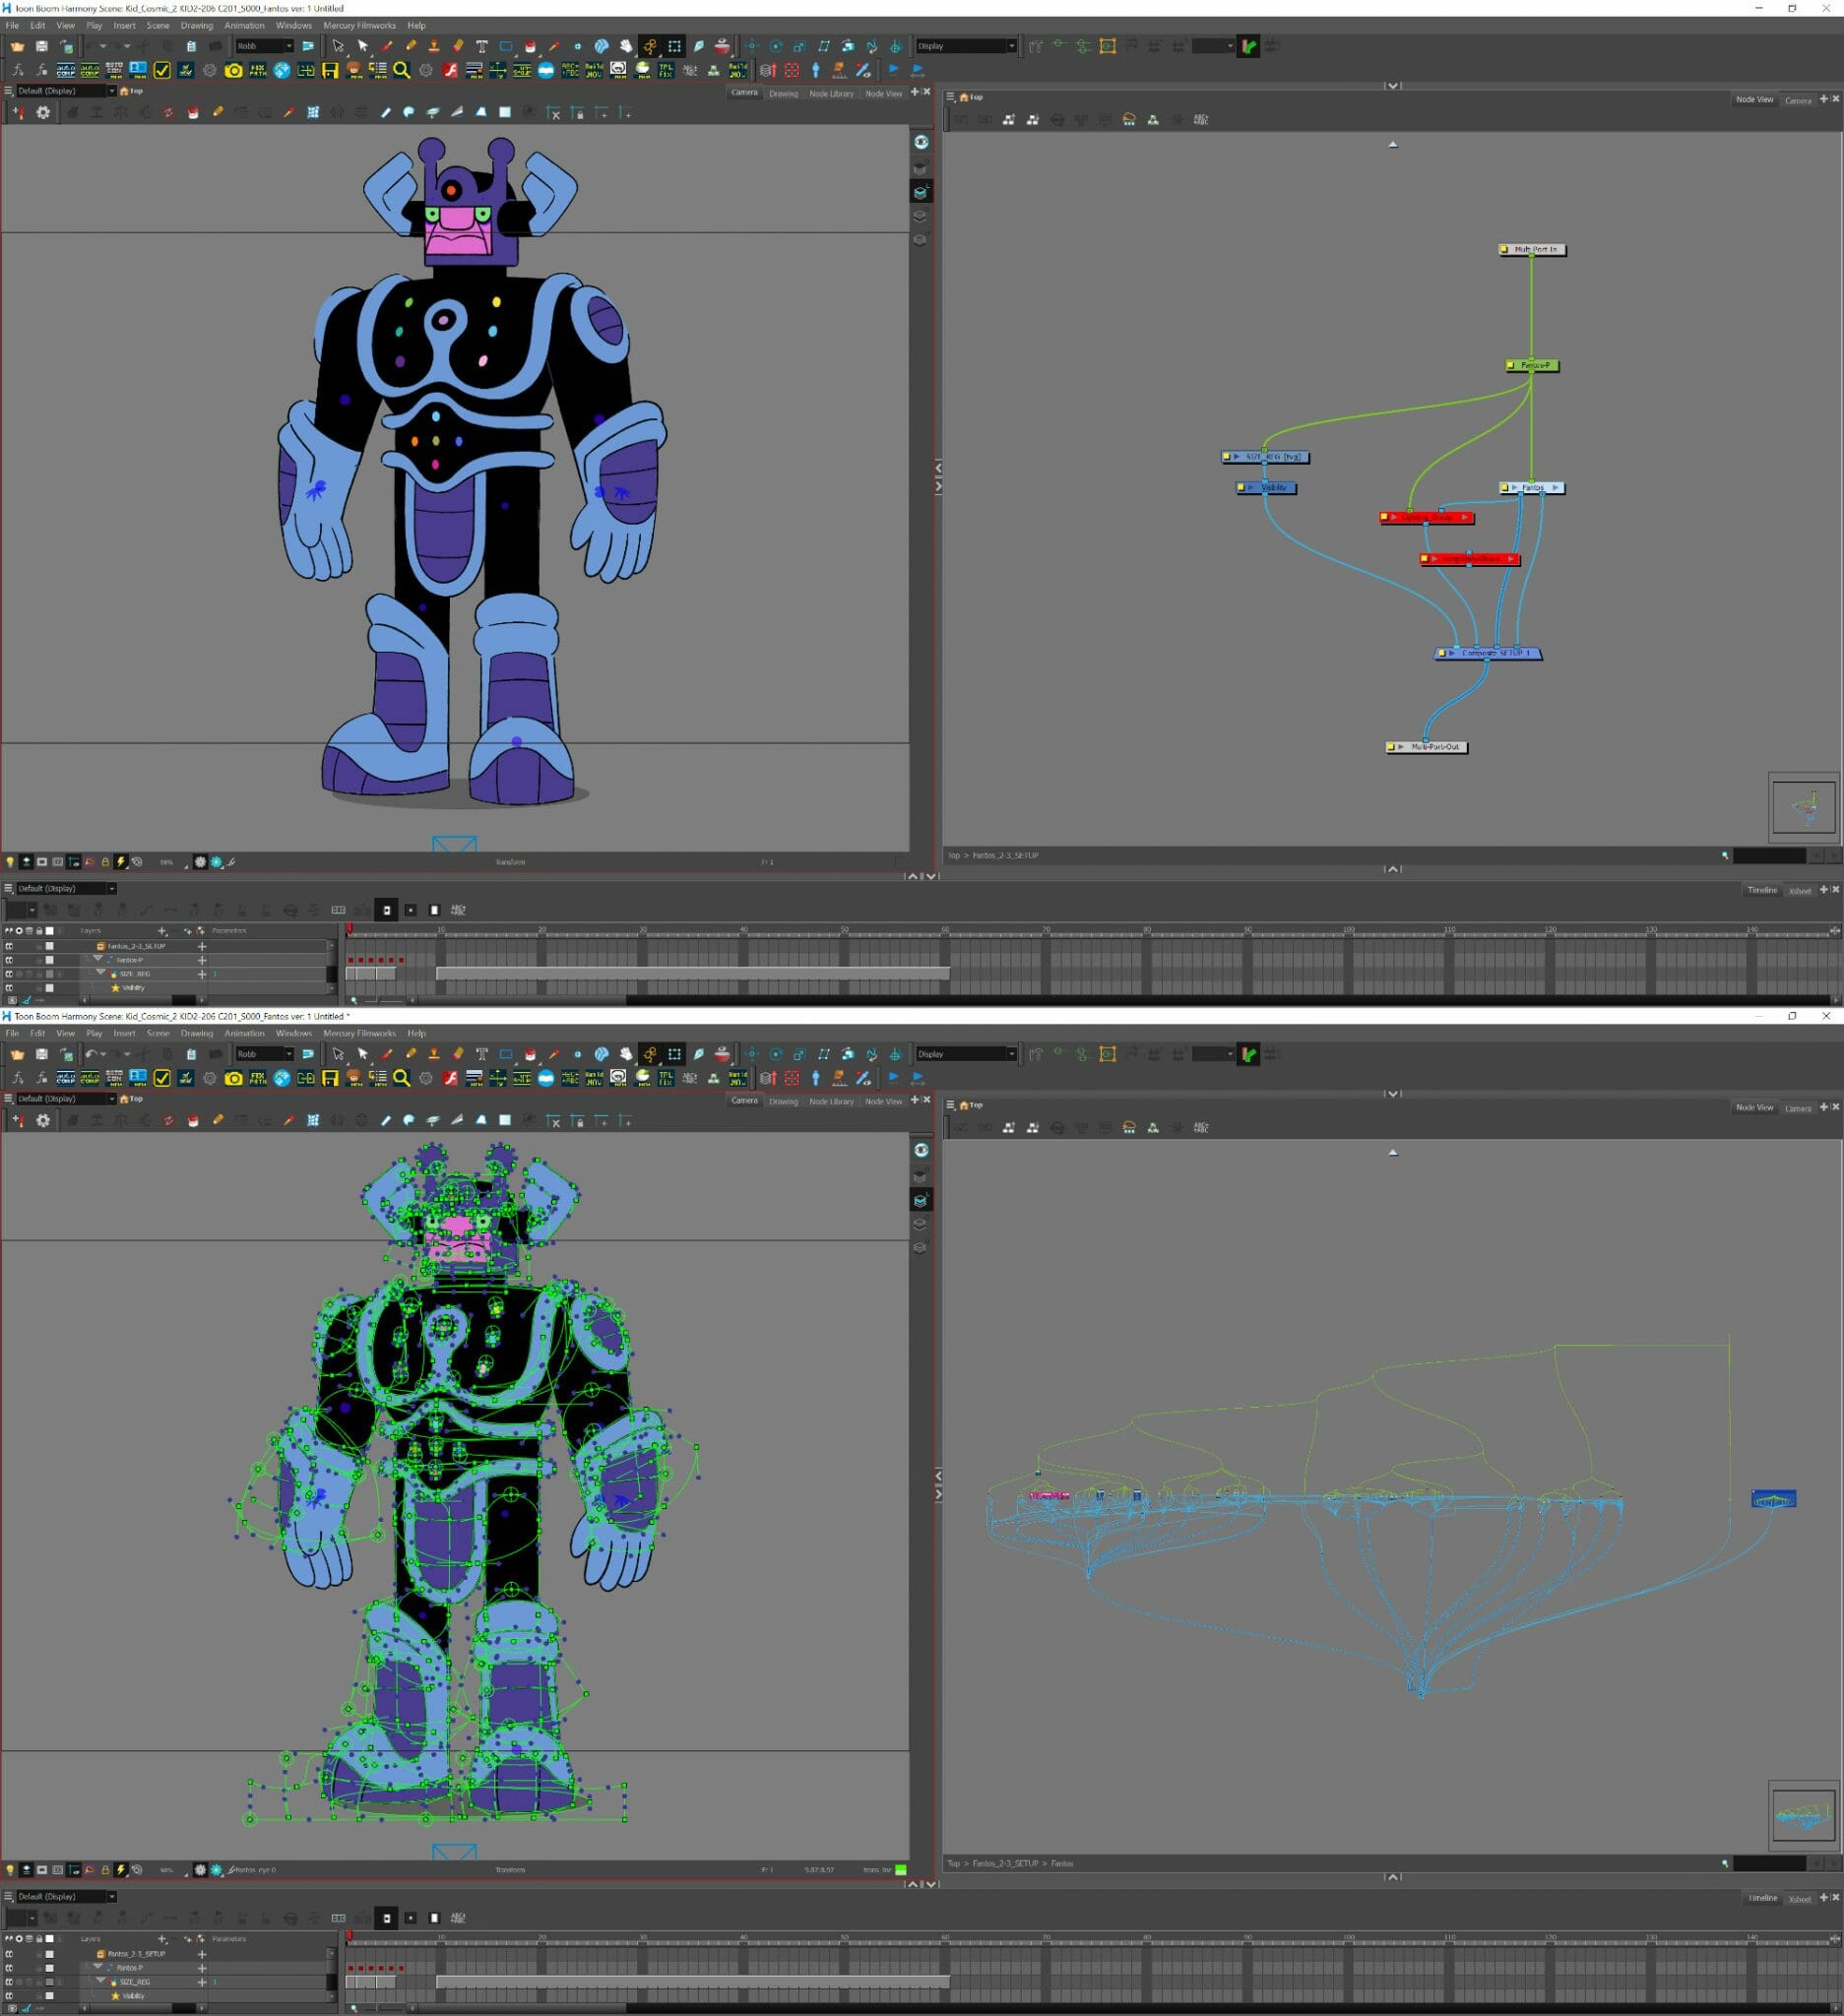Screen dimensions: 1844x2016
Task: Switch to the Node Library tab
Action: click(x=831, y=93)
